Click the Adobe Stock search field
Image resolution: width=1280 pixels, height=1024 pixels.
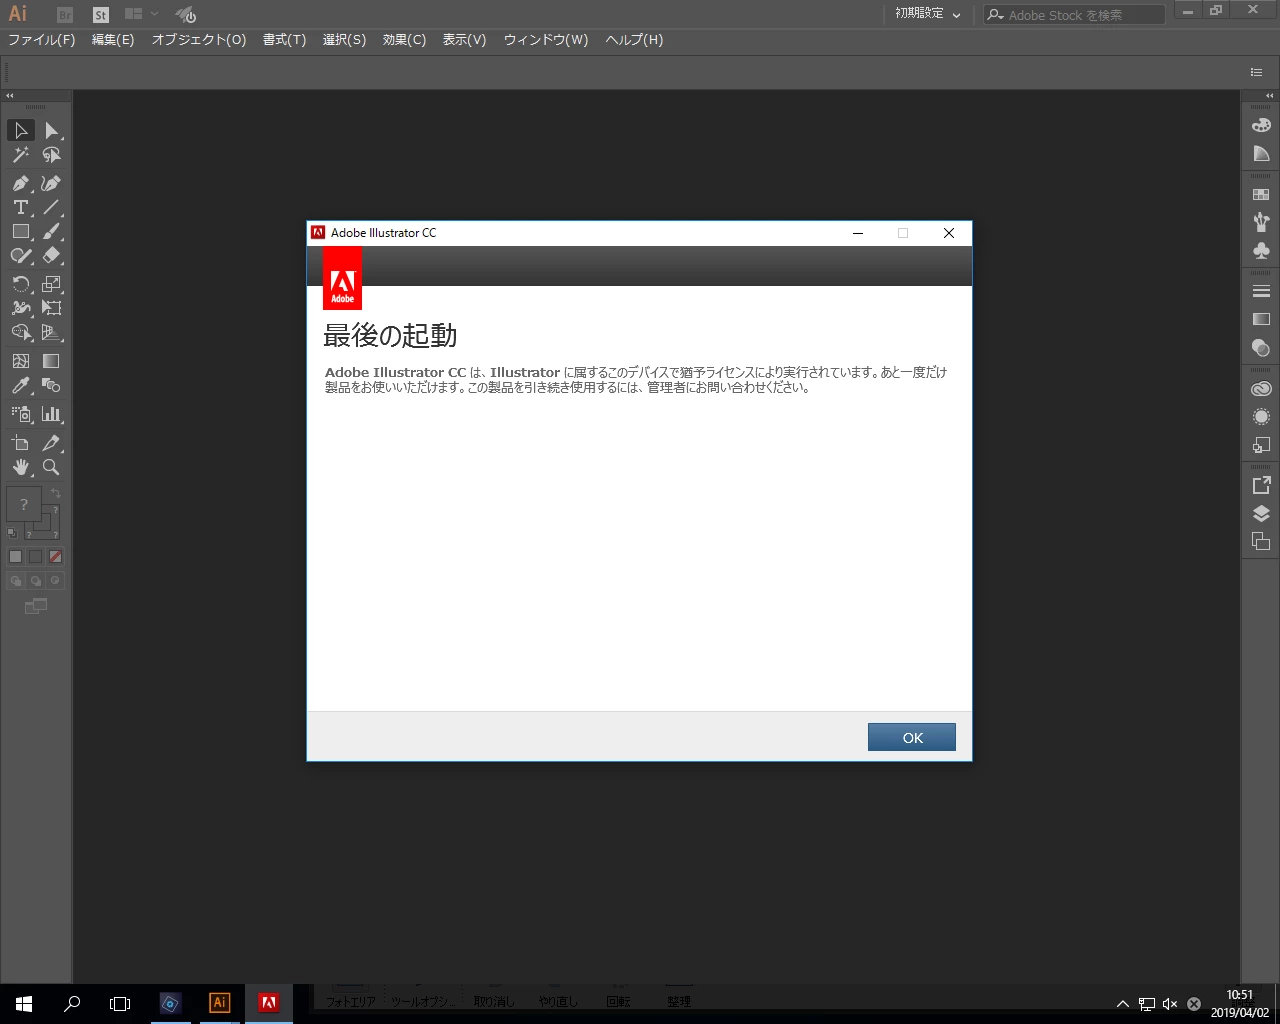(x=1074, y=14)
